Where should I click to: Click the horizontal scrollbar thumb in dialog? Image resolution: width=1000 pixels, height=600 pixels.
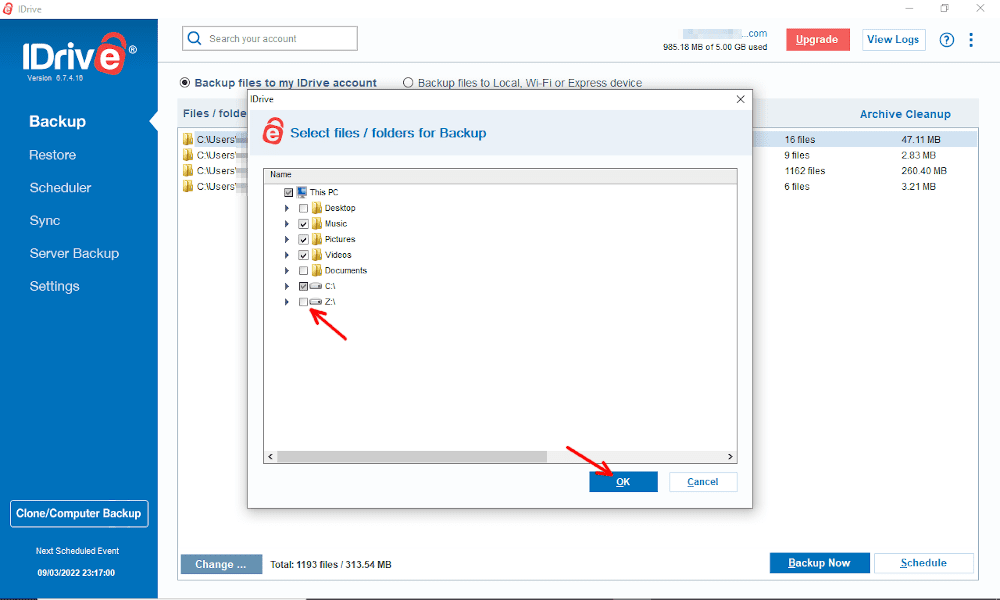412,457
